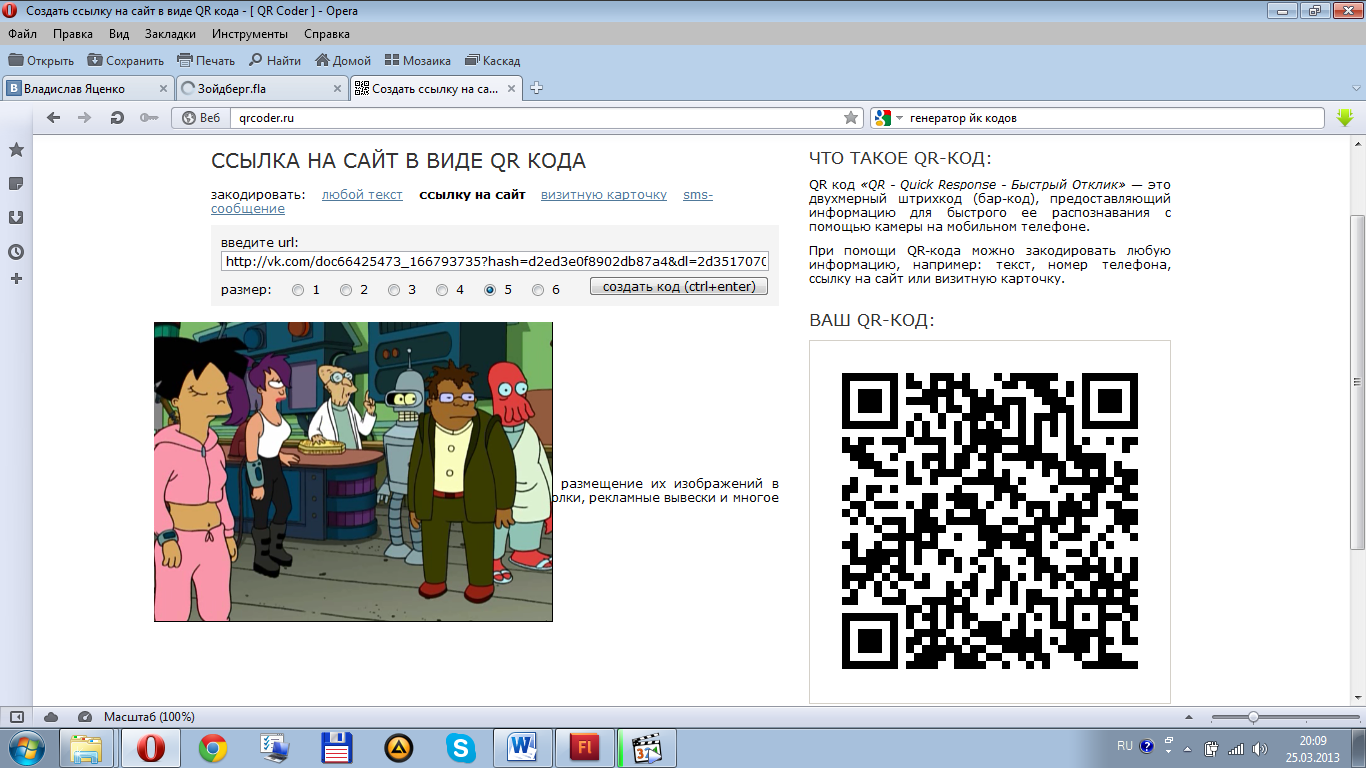Adjust the zoom slider in status bar
The width and height of the screenshot is (1366, 768).
tap(1252, 717)
